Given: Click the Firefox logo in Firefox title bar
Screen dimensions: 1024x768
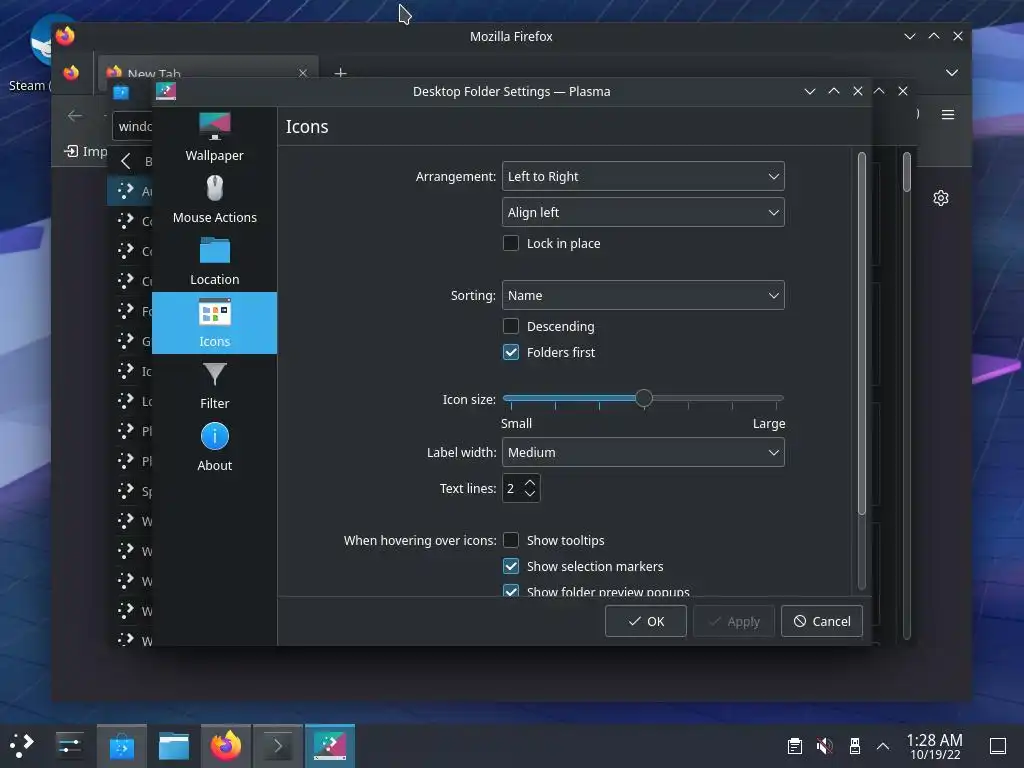Looking at the screenshot, I should click(65, 35).
